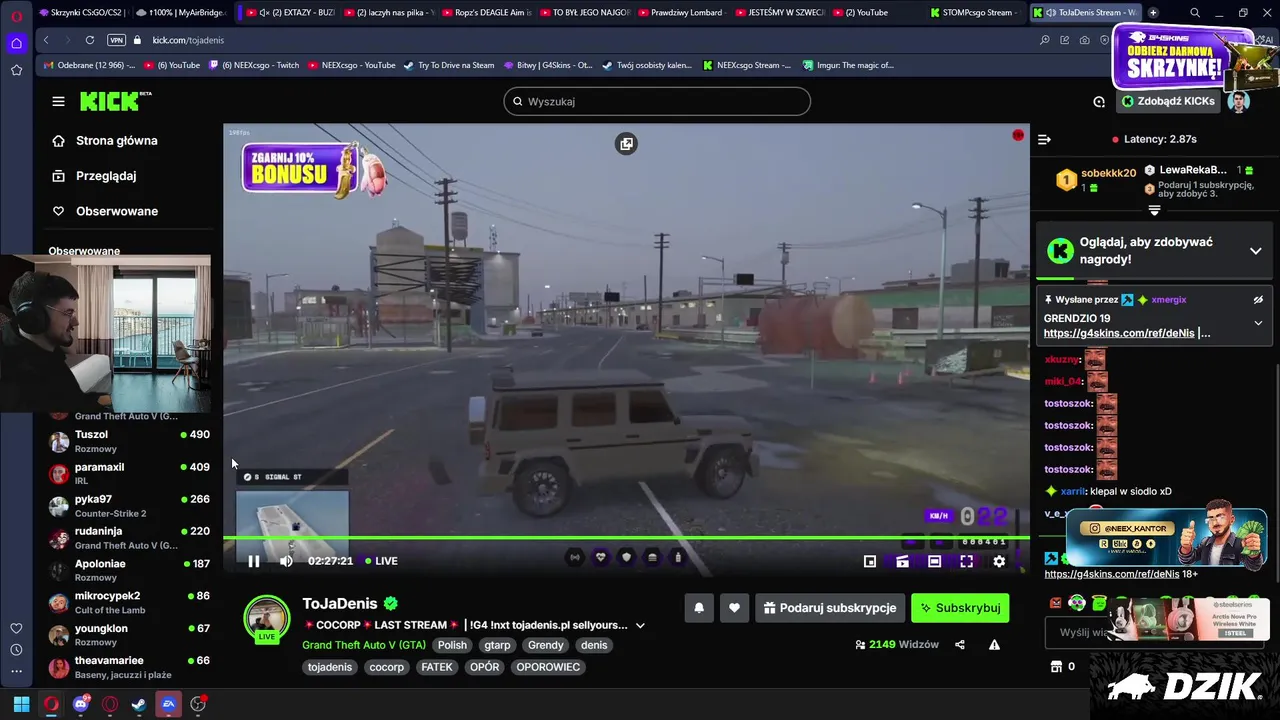Open ToJaDenis channel avatar
This screenshot has height=720, width=1280.
point(267,618)
